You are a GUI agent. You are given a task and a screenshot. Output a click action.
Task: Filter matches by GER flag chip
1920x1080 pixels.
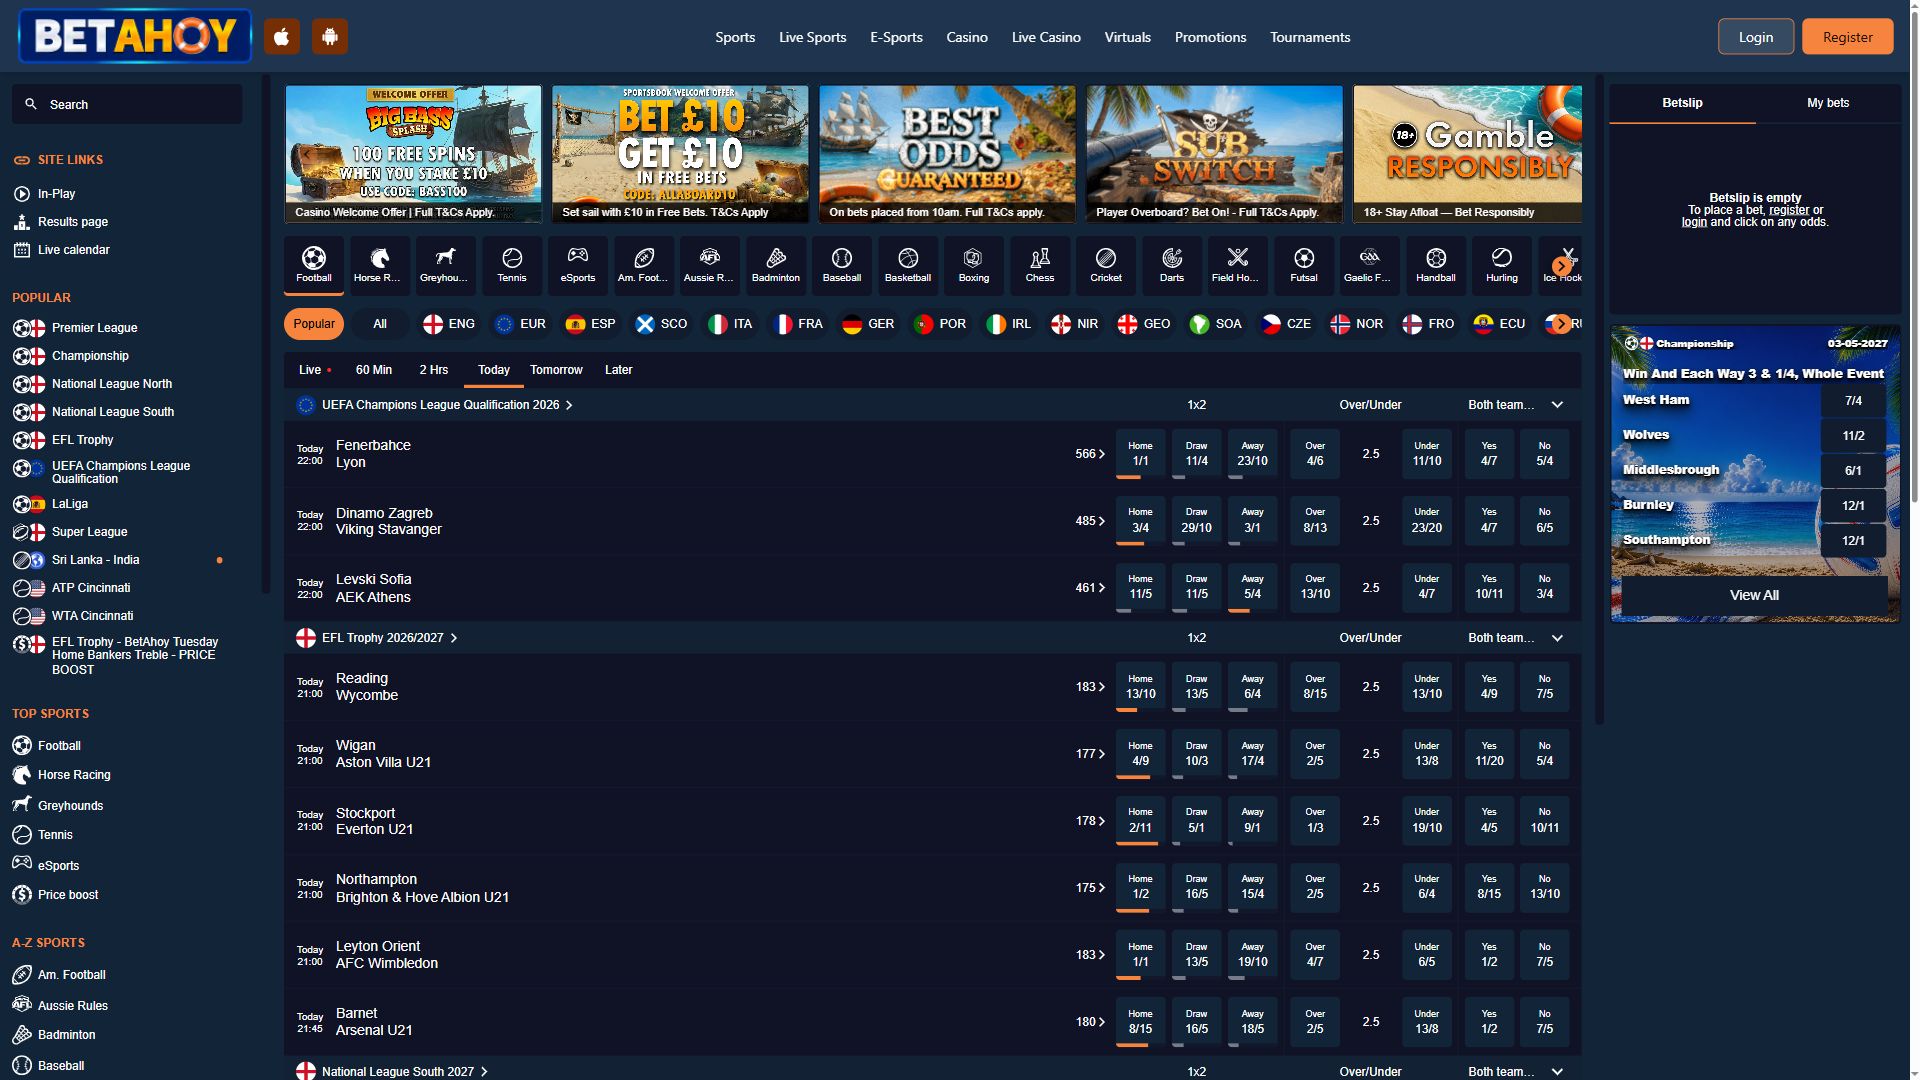[x=868, y=324]
